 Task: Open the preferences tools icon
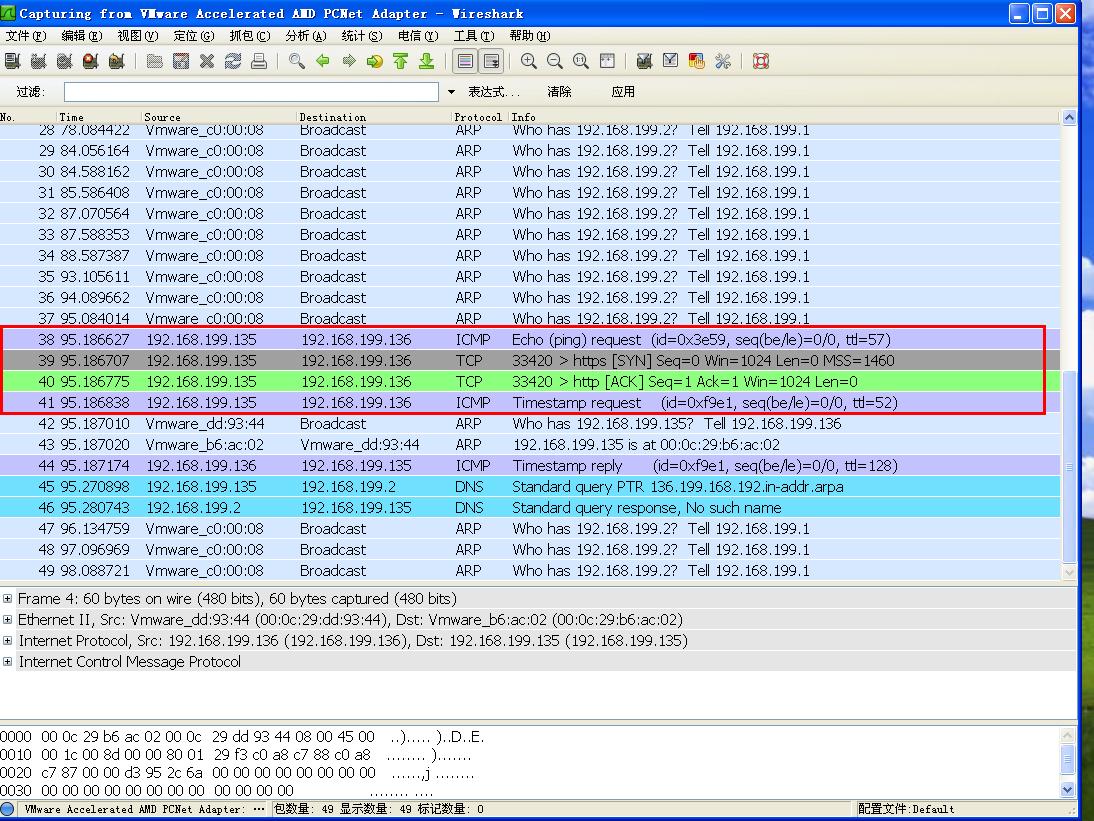(x=723, y=61)
